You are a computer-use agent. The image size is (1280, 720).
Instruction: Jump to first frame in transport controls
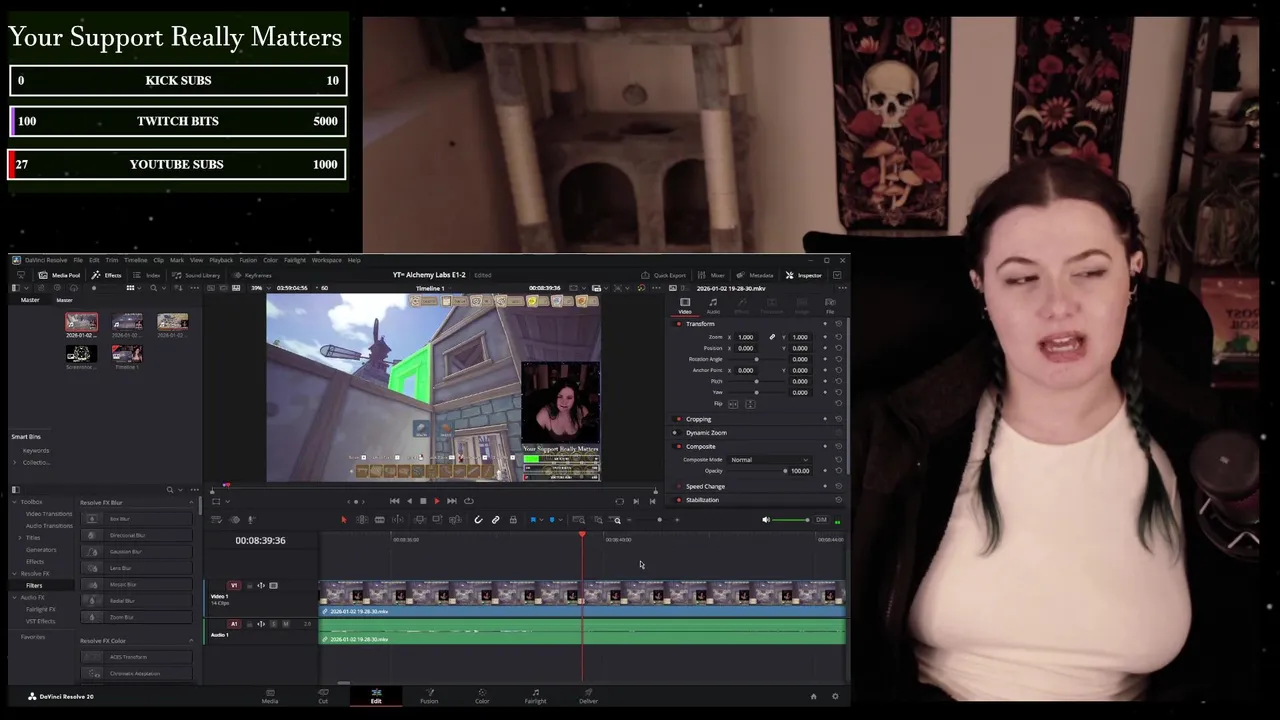click(394, 501)
